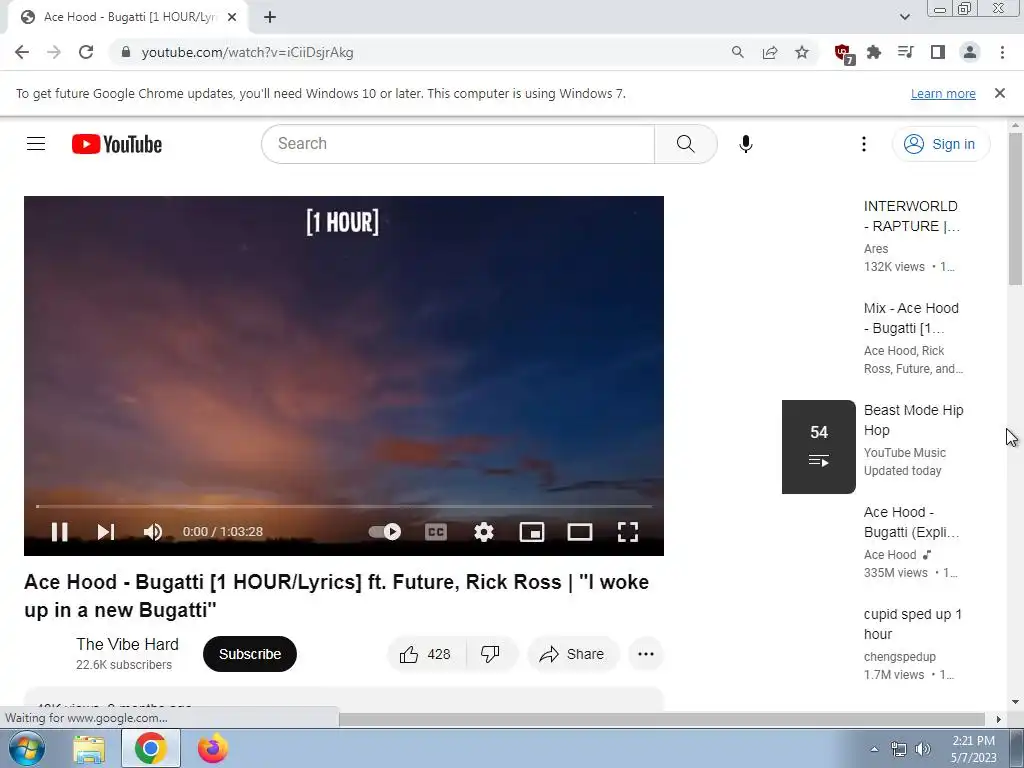The width and height of the screenshot is (1024, 768).
Task: Open Chrome zoom magnifier in address bar
Action: [737, 52]
